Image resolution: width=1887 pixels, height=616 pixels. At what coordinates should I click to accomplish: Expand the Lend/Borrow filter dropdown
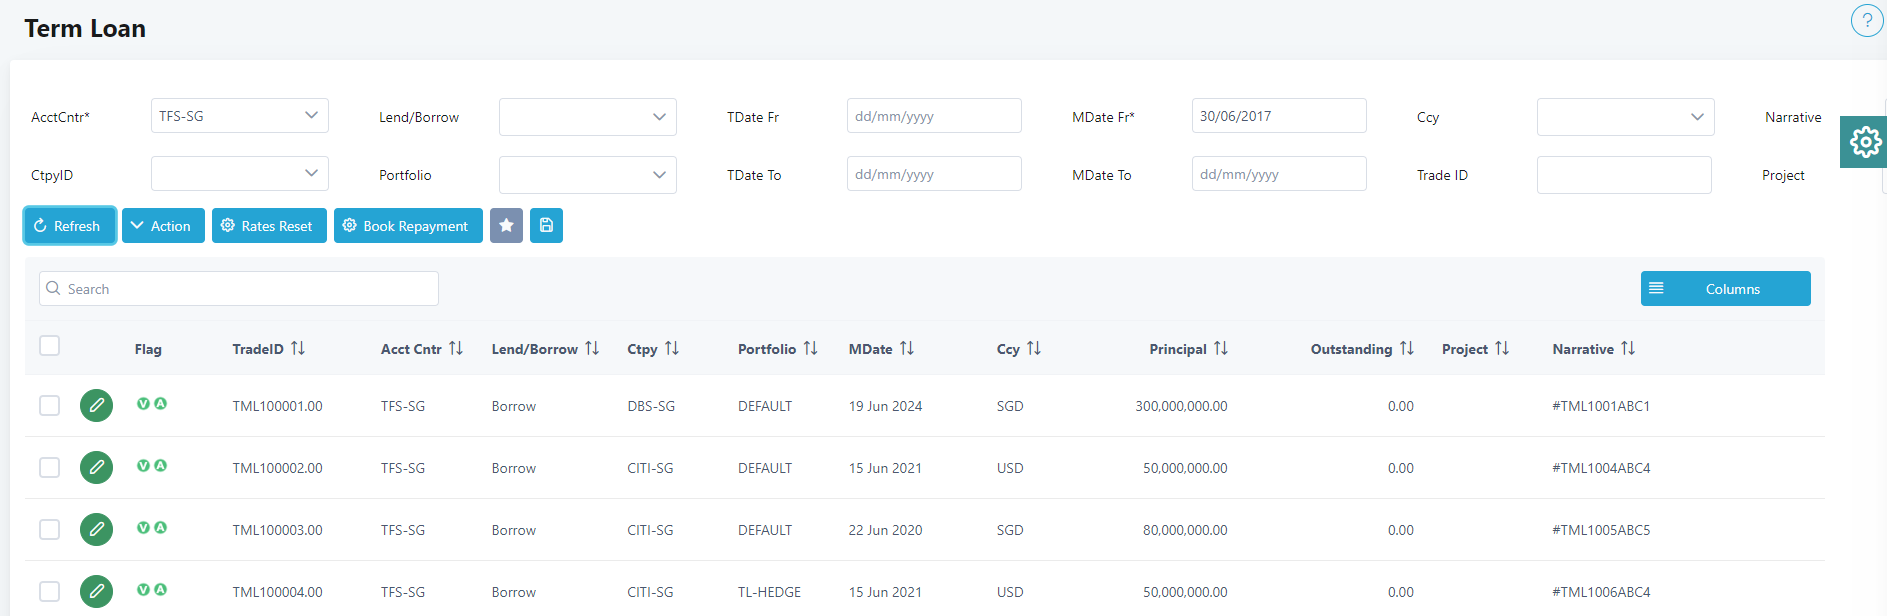click(x=587, y=117)
